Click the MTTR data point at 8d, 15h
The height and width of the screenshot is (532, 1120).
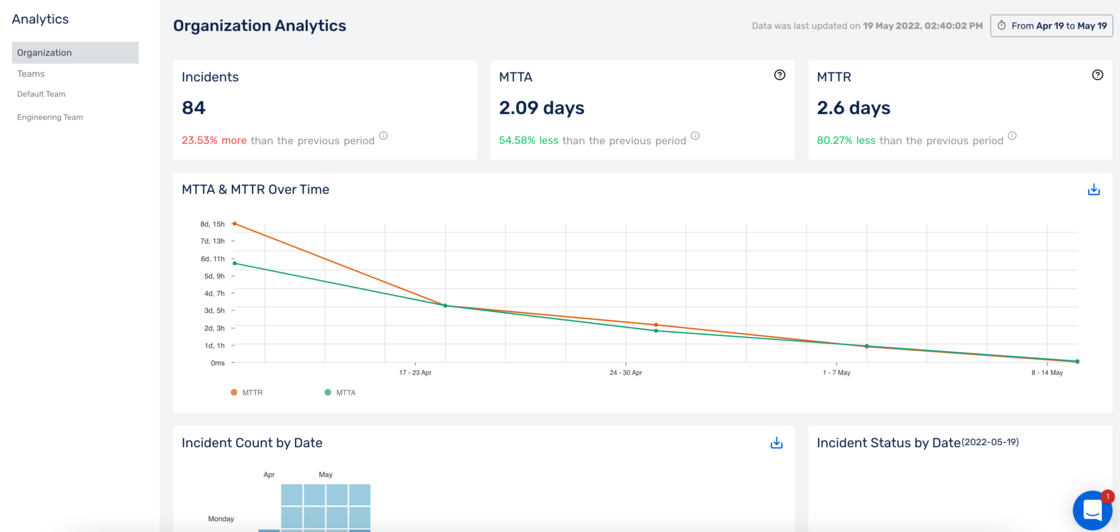coord(234,224)
